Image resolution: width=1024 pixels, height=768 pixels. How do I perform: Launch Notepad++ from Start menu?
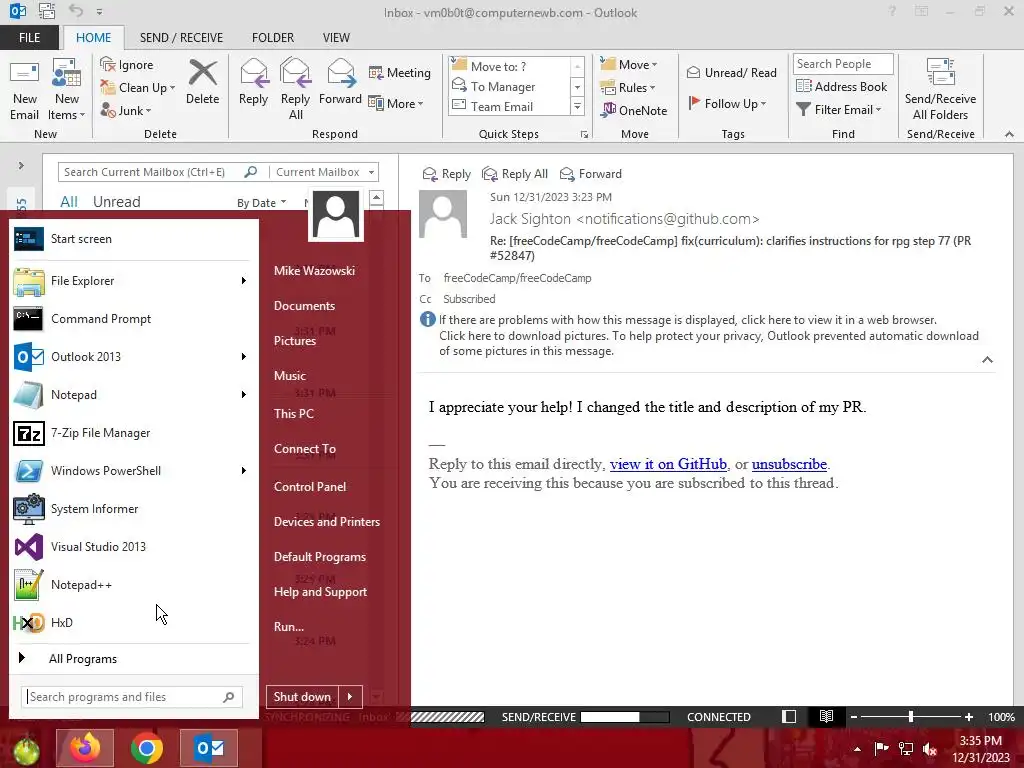click(x=134, y=585)
